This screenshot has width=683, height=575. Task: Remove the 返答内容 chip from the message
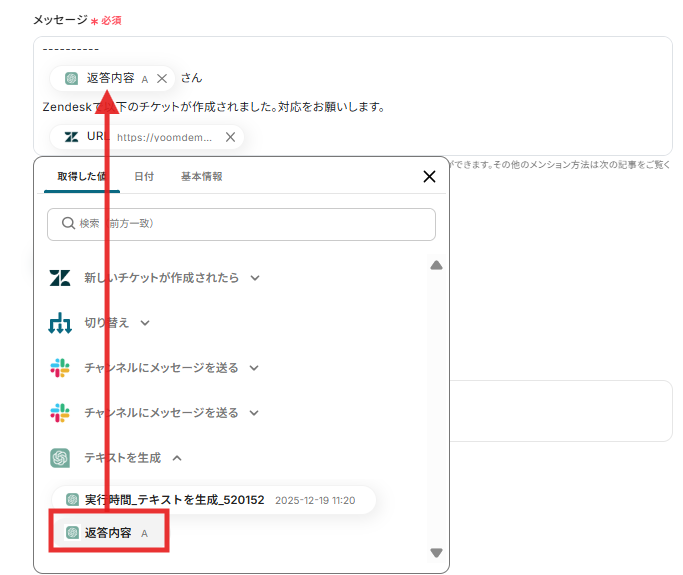(x=162, y=78)
